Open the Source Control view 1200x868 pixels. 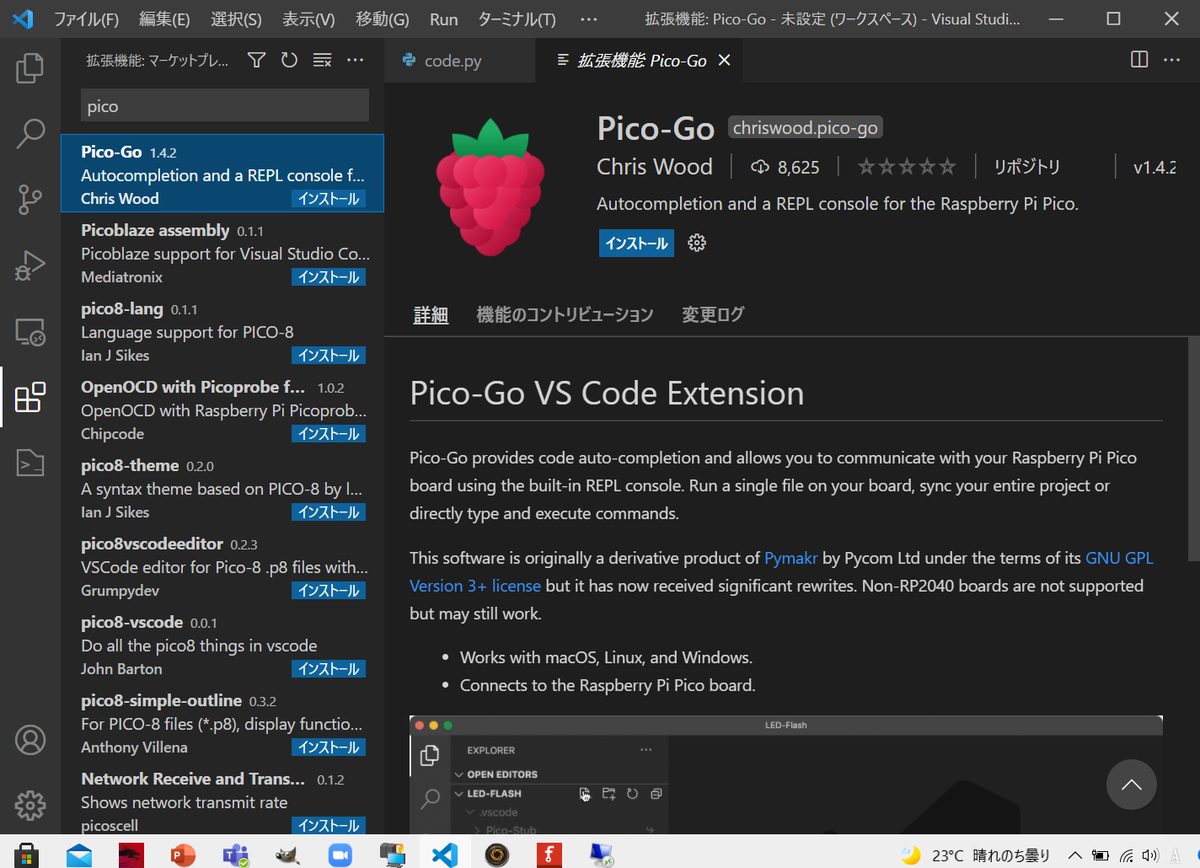(30, 199)
